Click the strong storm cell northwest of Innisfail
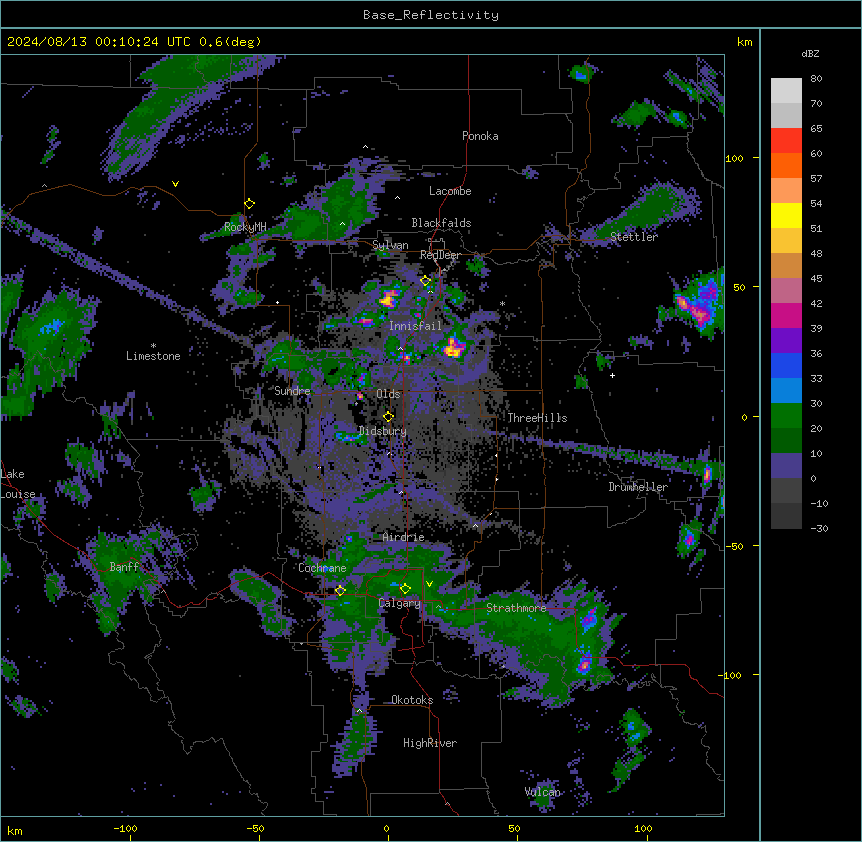 [x=389, y=298]
